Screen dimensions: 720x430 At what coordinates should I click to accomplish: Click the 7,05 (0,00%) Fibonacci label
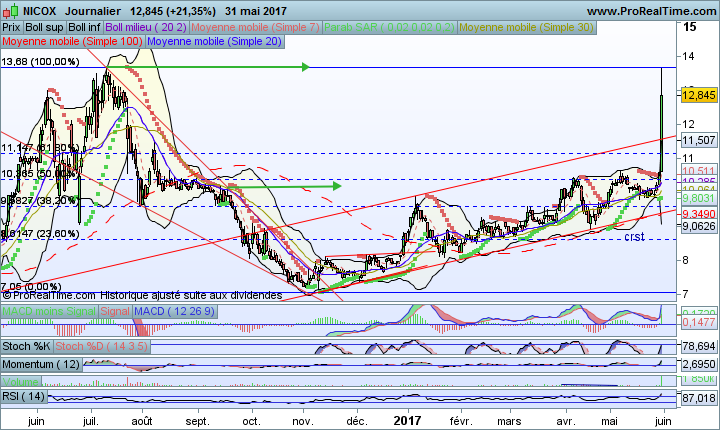coord(31,287)
